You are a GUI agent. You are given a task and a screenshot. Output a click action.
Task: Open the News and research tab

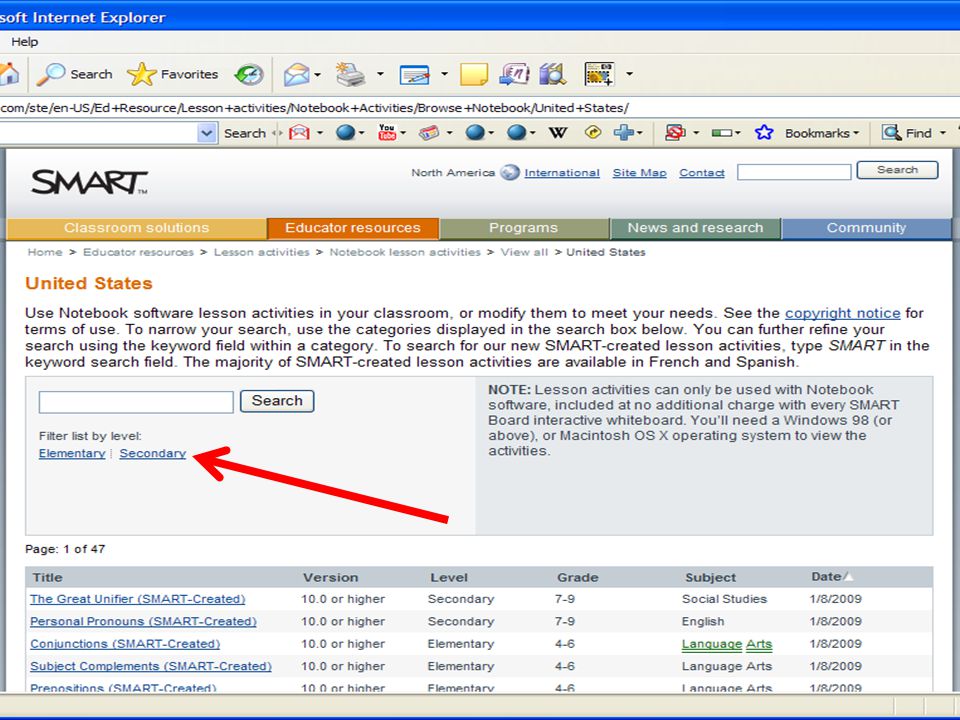pyautogui.click(x=696, y=228)
